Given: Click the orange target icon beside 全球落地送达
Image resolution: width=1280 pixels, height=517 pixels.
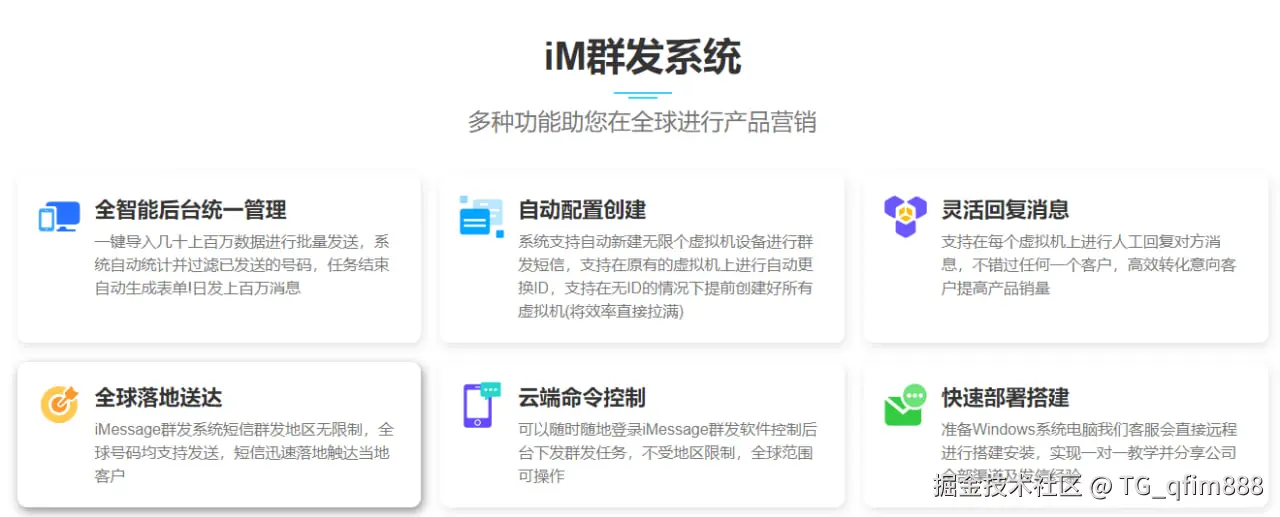Looking at the screenshot, I should pyautogui.click(x=59, y=404).
